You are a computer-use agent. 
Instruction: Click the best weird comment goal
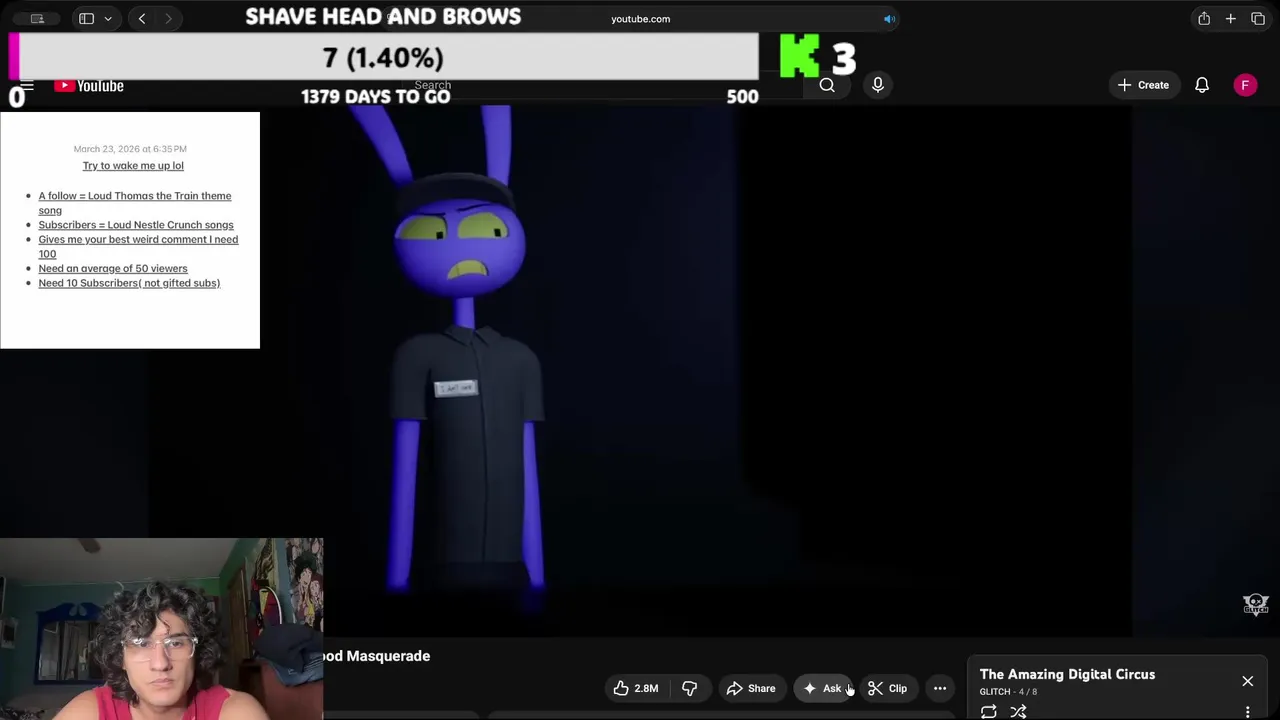(x=138, y=246)
